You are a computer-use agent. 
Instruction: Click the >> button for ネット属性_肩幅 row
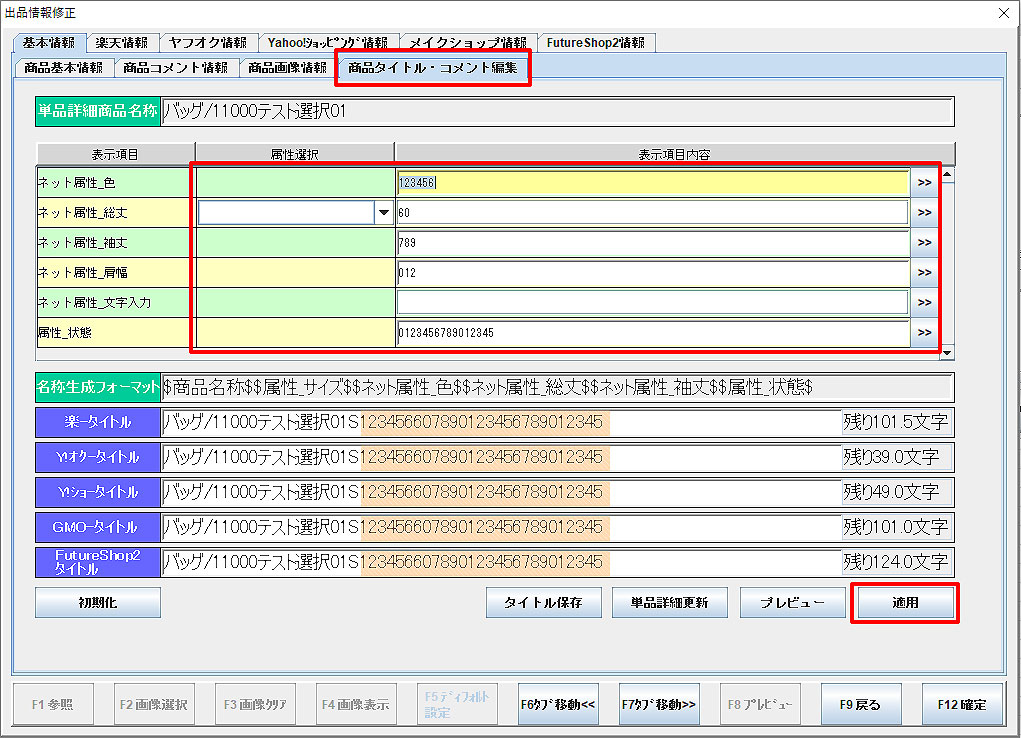[923, 273]
